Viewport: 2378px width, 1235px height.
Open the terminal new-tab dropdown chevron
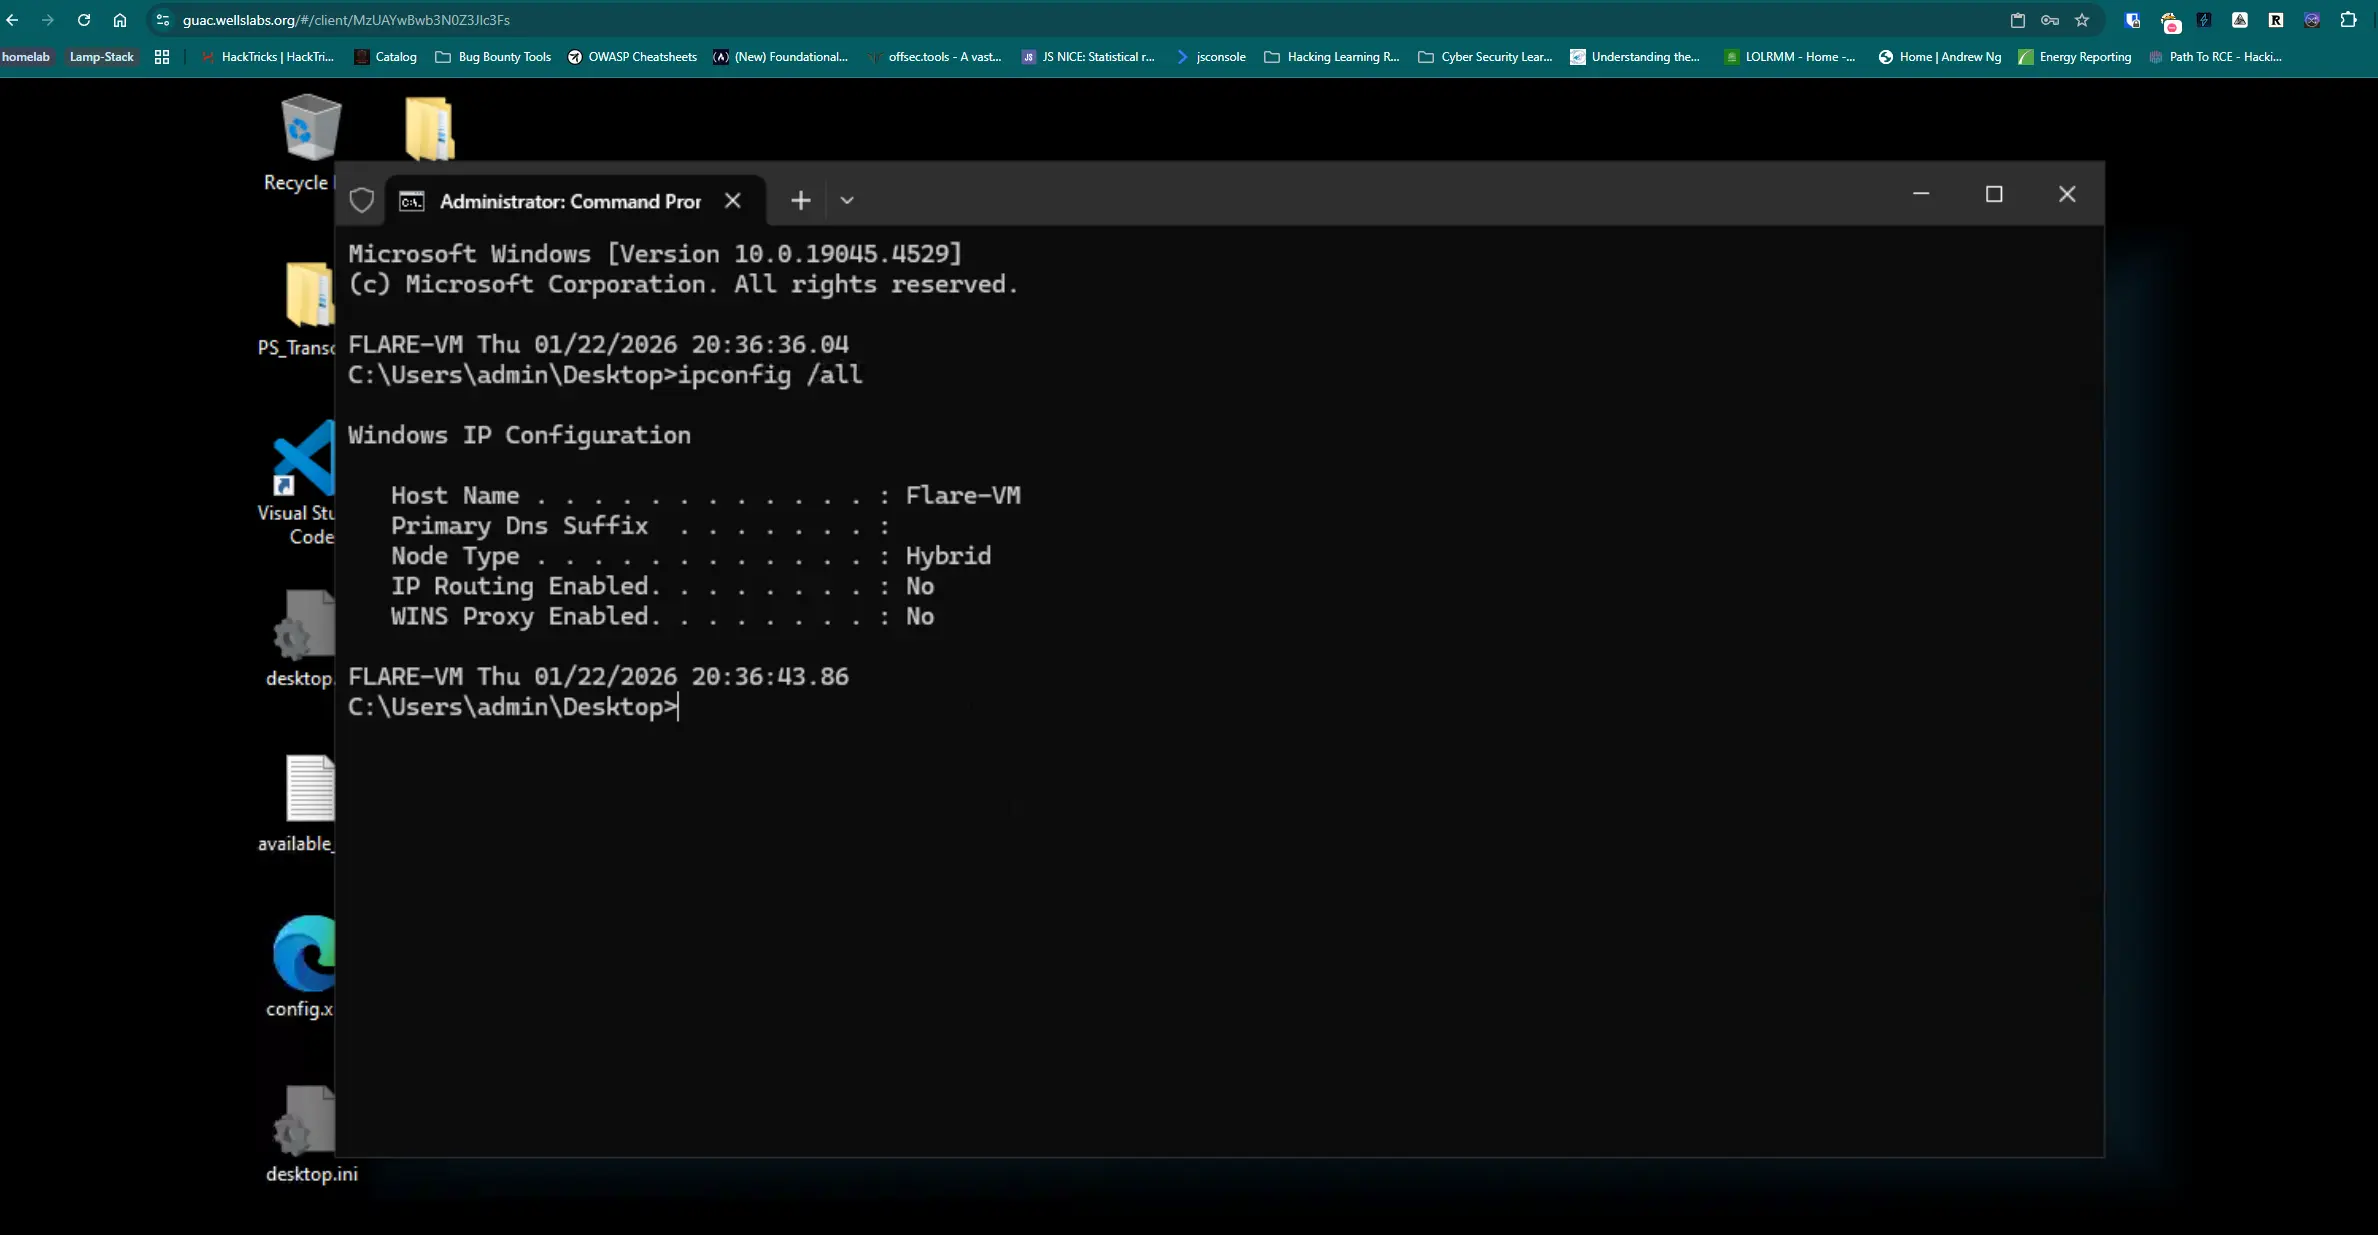coord(847,200)
